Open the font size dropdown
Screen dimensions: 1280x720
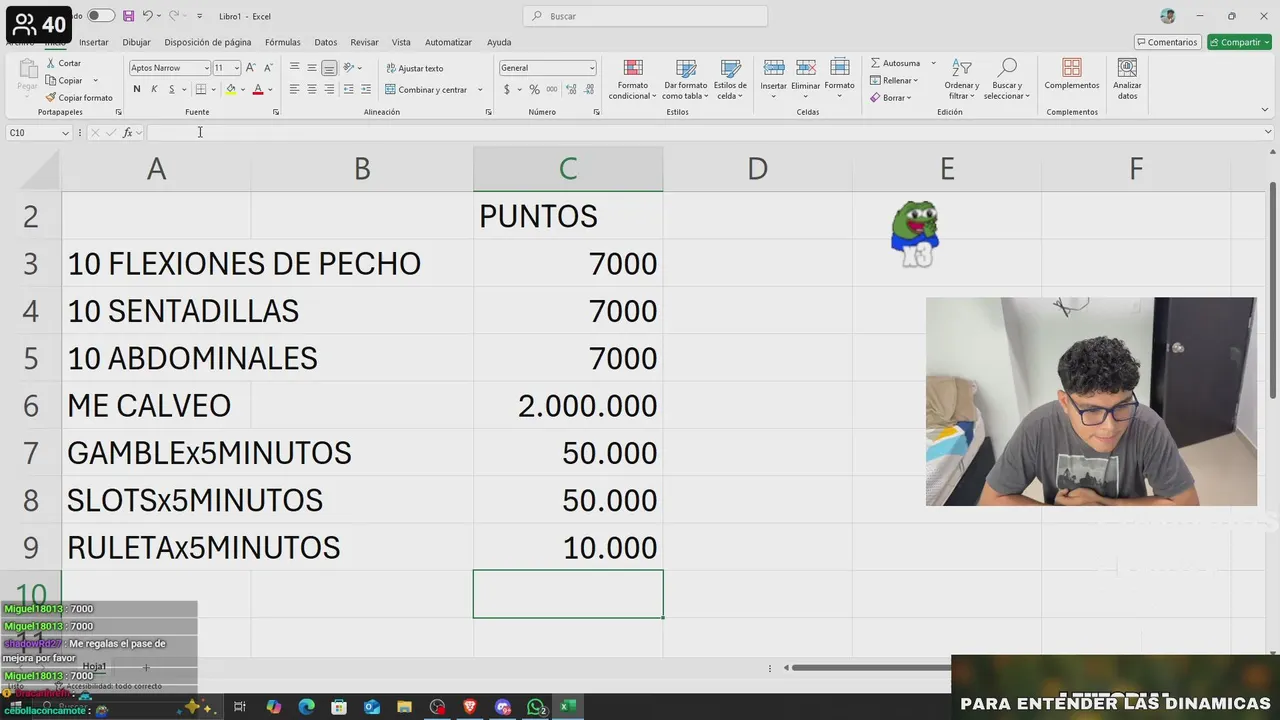(236, 68)
